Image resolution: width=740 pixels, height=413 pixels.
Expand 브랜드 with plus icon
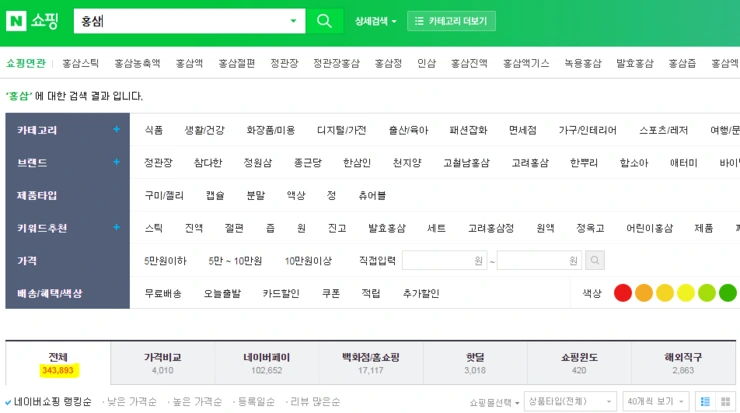pyautogui.click(x=116, y=162)
